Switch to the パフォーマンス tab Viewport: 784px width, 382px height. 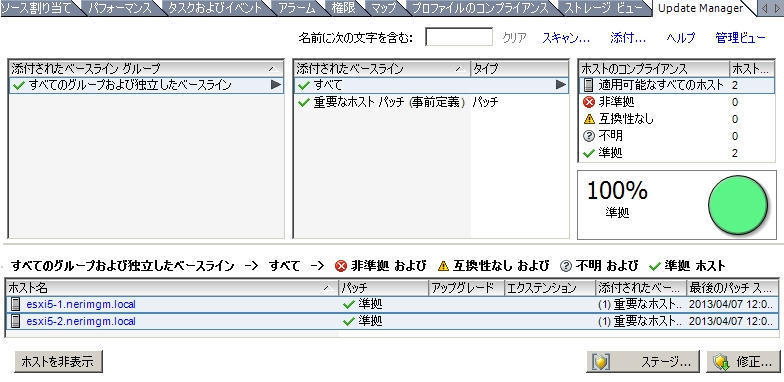click(x=120, y=8)
